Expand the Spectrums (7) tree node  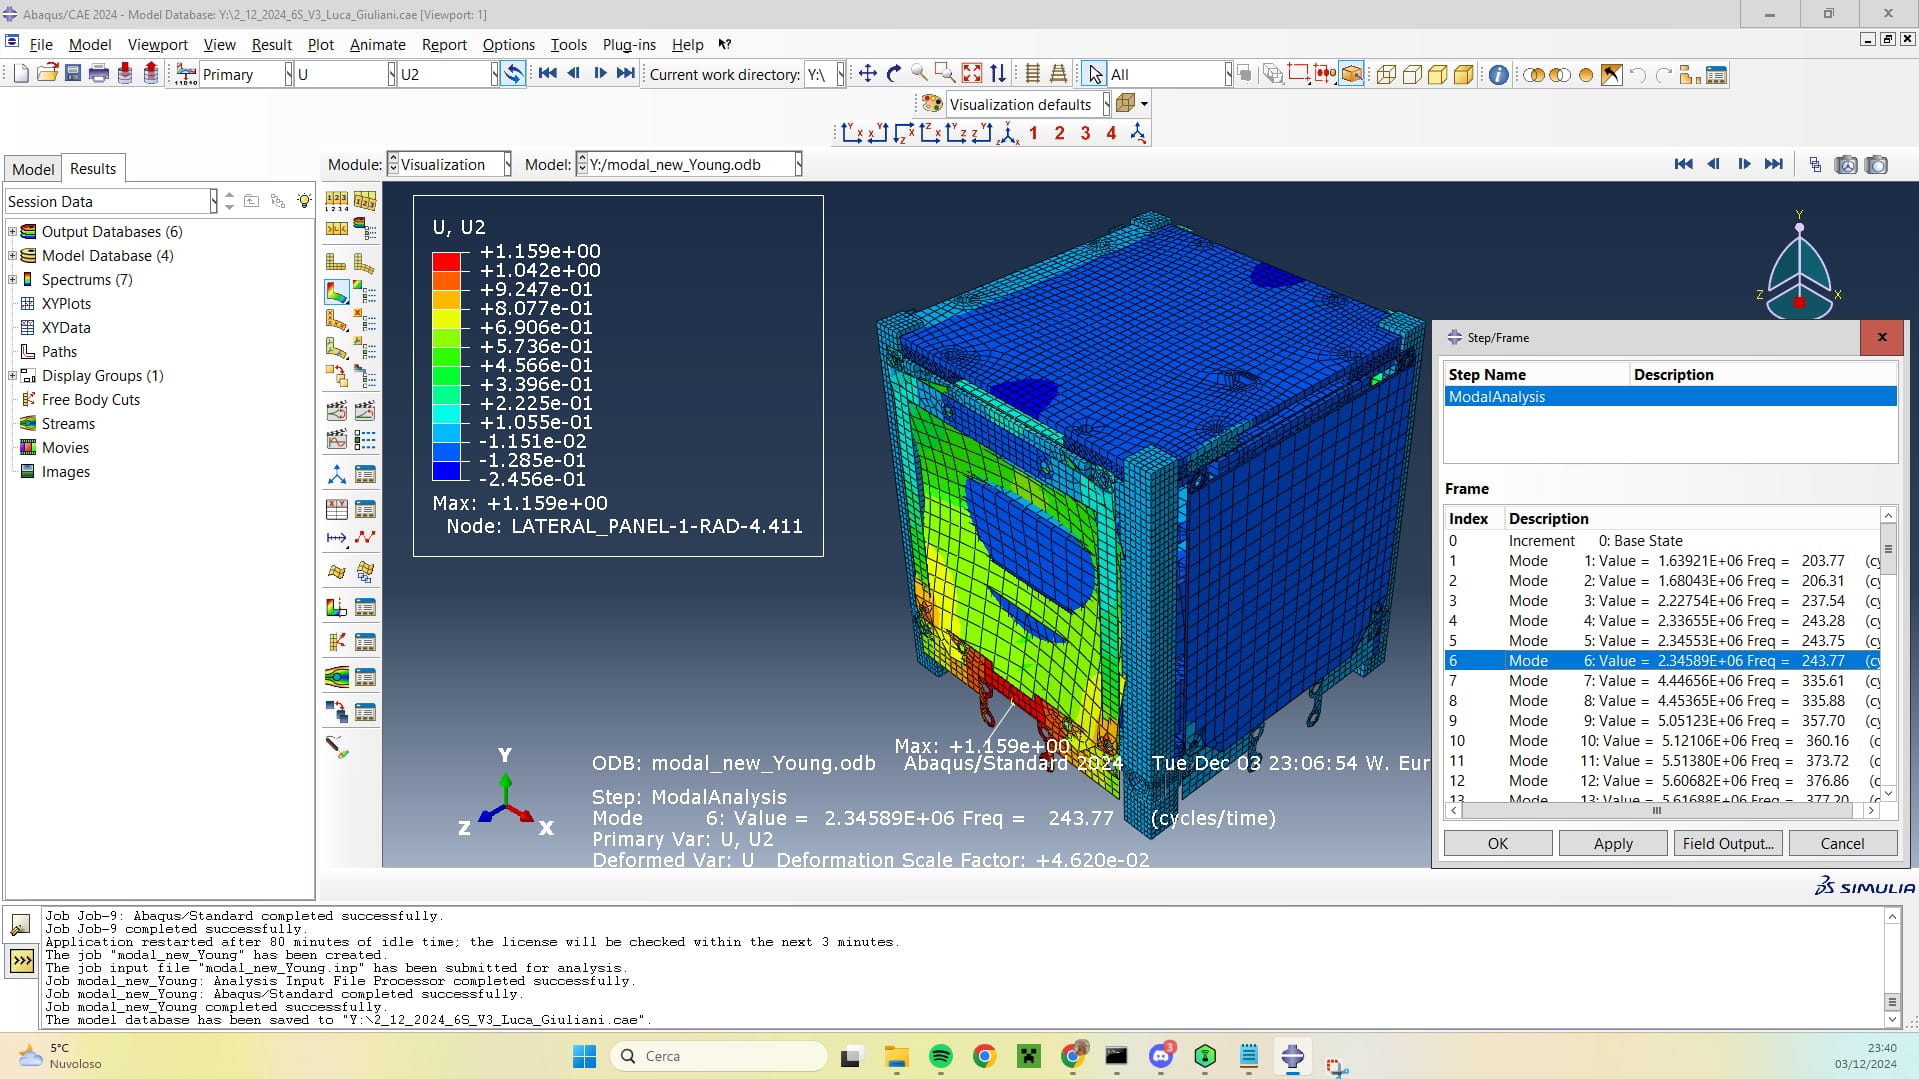pos(12,279)
